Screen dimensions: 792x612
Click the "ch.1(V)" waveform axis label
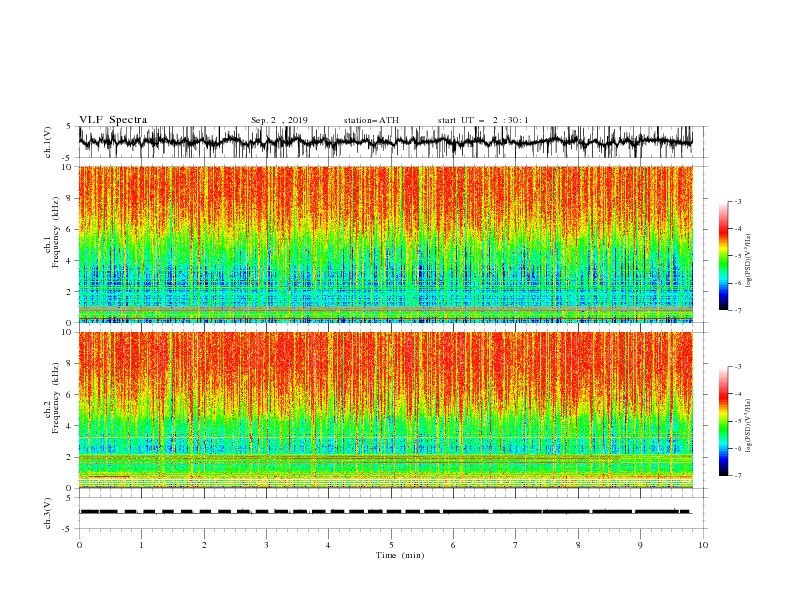pos(48,142)
